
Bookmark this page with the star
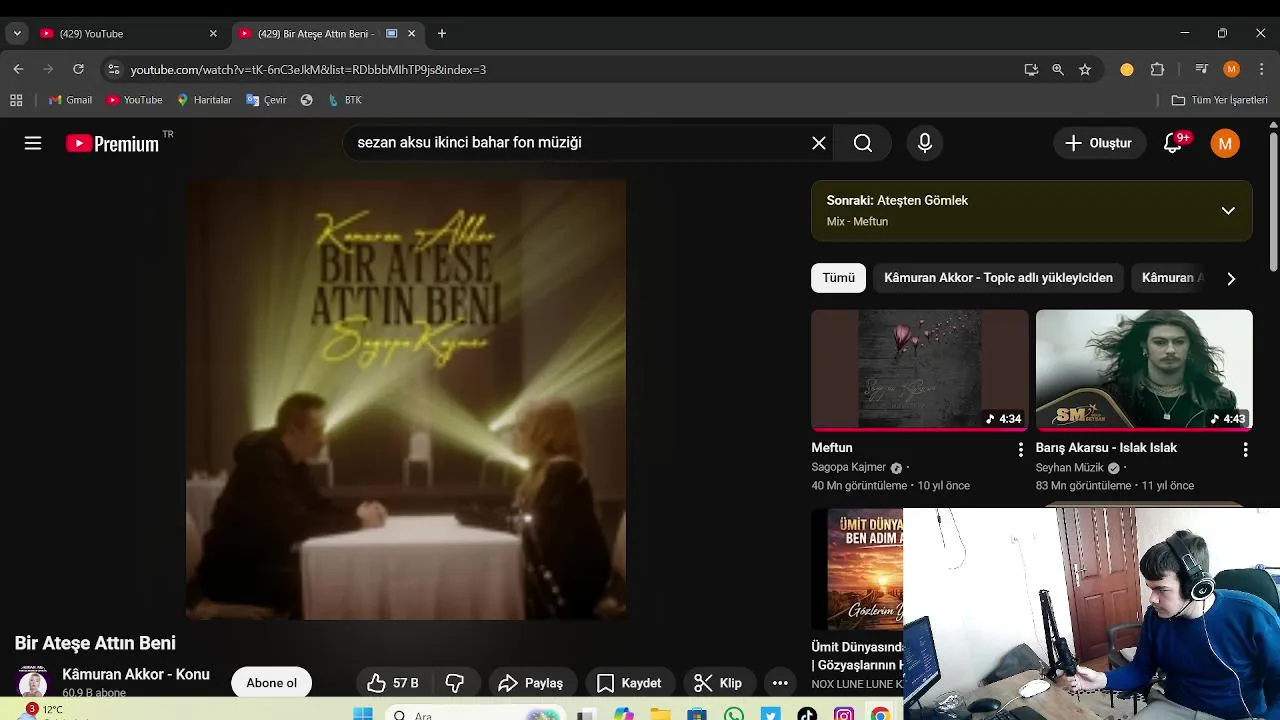pyautogui.click(x=1085, y=69)
